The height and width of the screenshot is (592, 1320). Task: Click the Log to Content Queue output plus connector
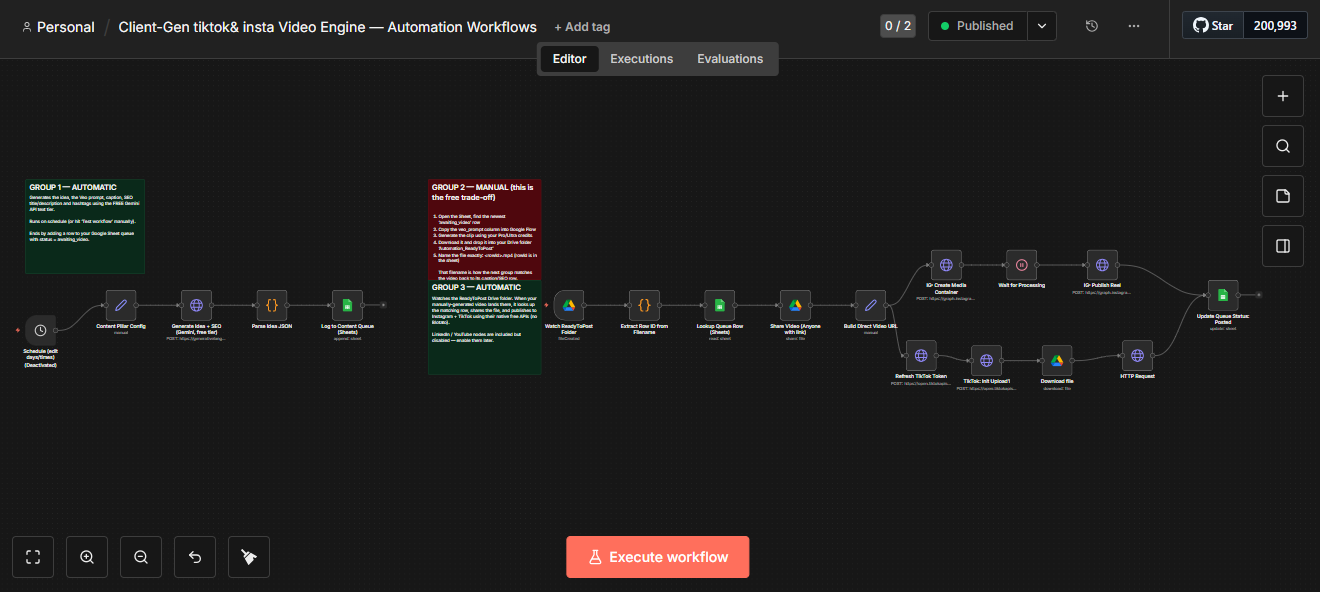[x=384, y=305]
